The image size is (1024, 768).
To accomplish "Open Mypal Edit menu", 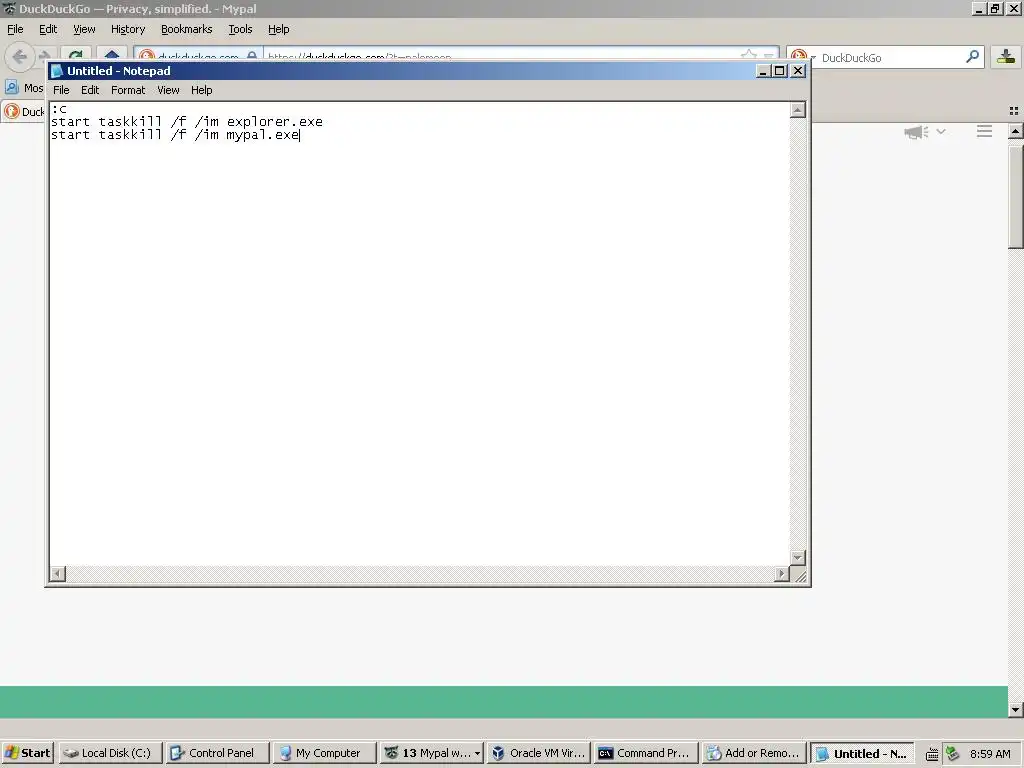I will [48, 29].
